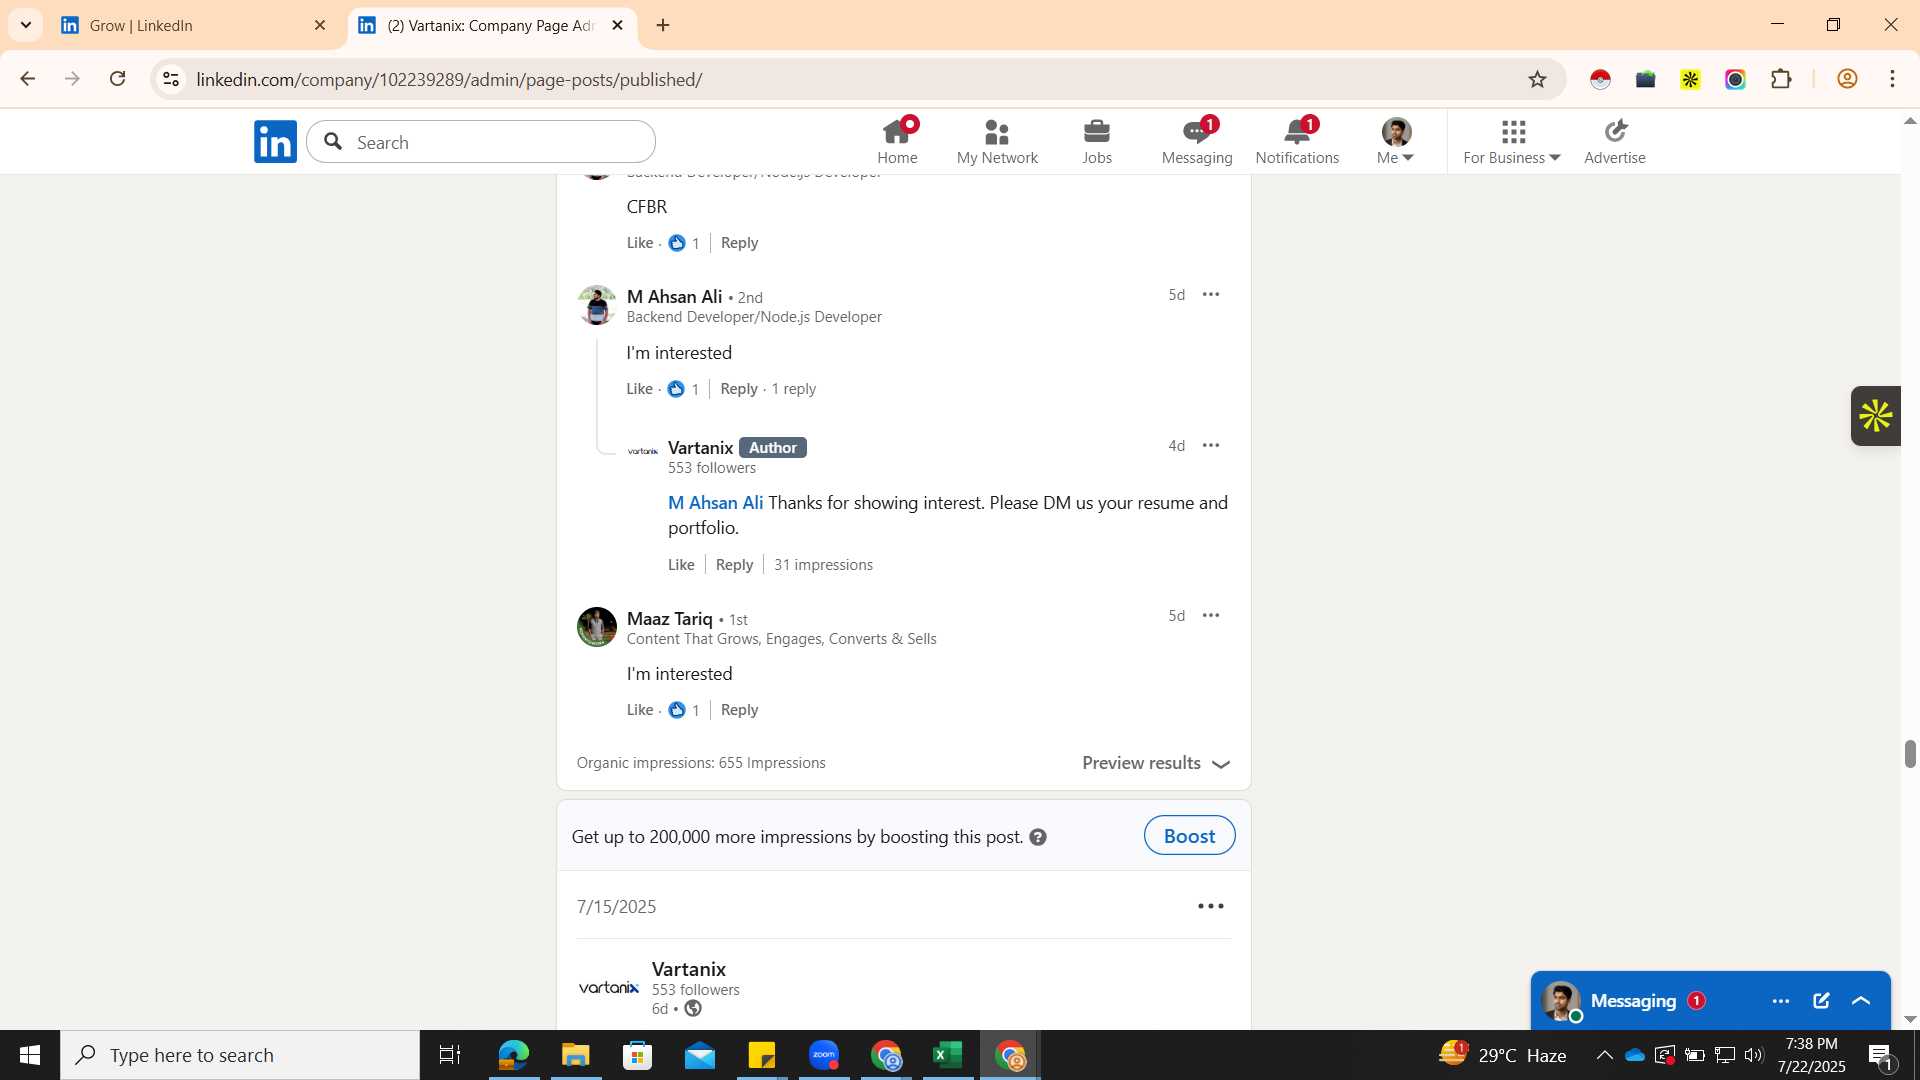Close the Vartanix Company Page tab
Image resolution: width=1920 pixels, height=1080 pixels.
pos(617,25)
